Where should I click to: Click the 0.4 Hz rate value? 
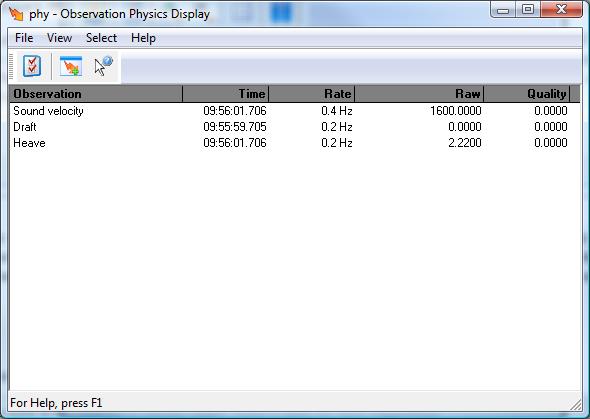[x=337, y=111]
